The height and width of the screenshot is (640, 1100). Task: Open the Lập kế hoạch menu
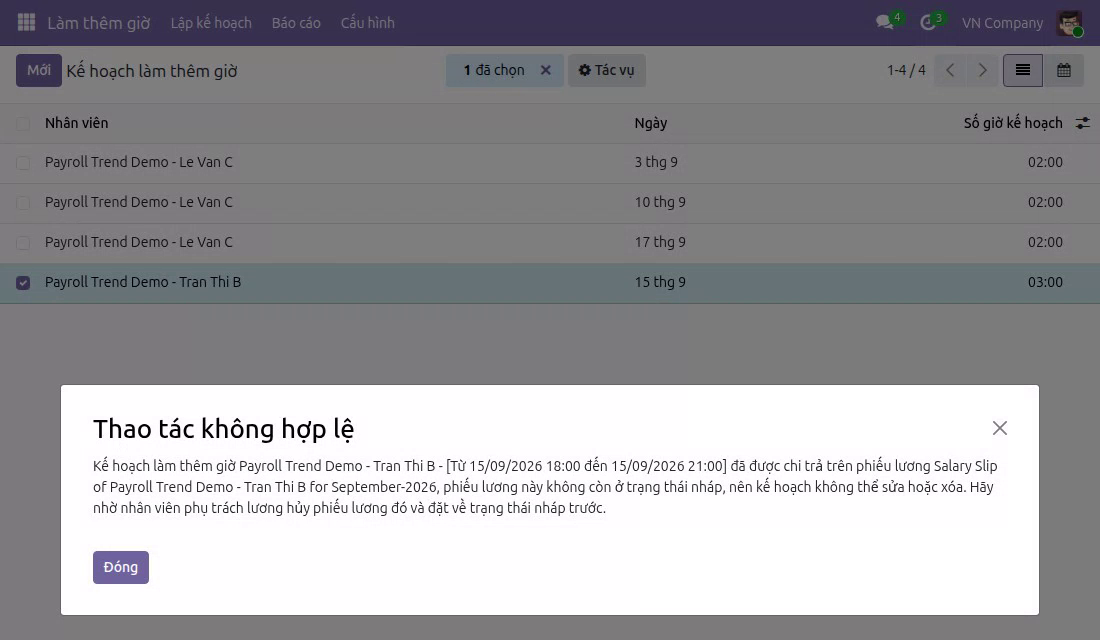211,23
